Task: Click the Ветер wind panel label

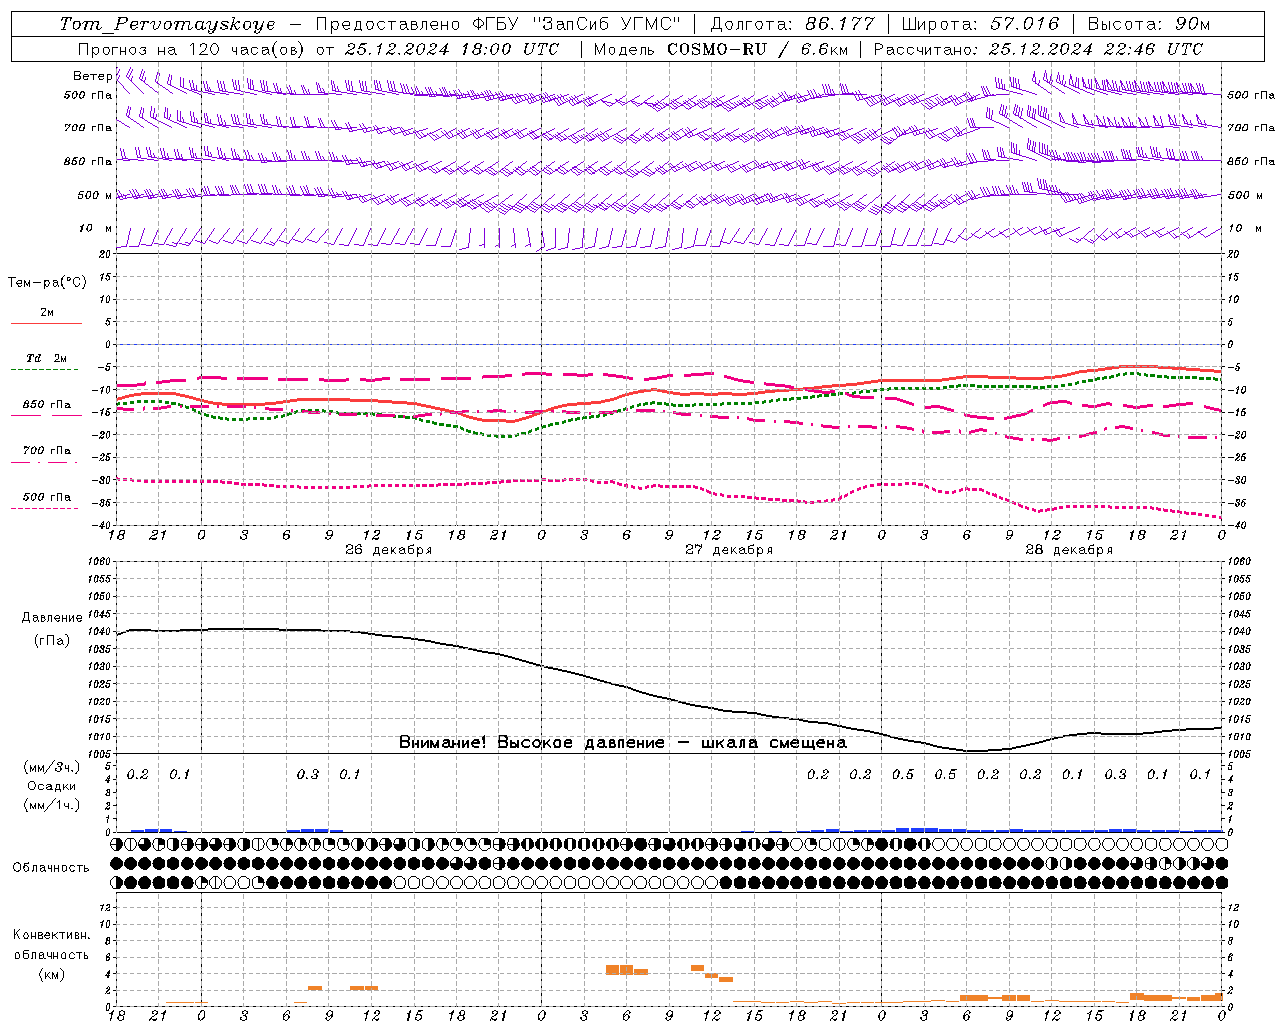Action: pos(92,76)
